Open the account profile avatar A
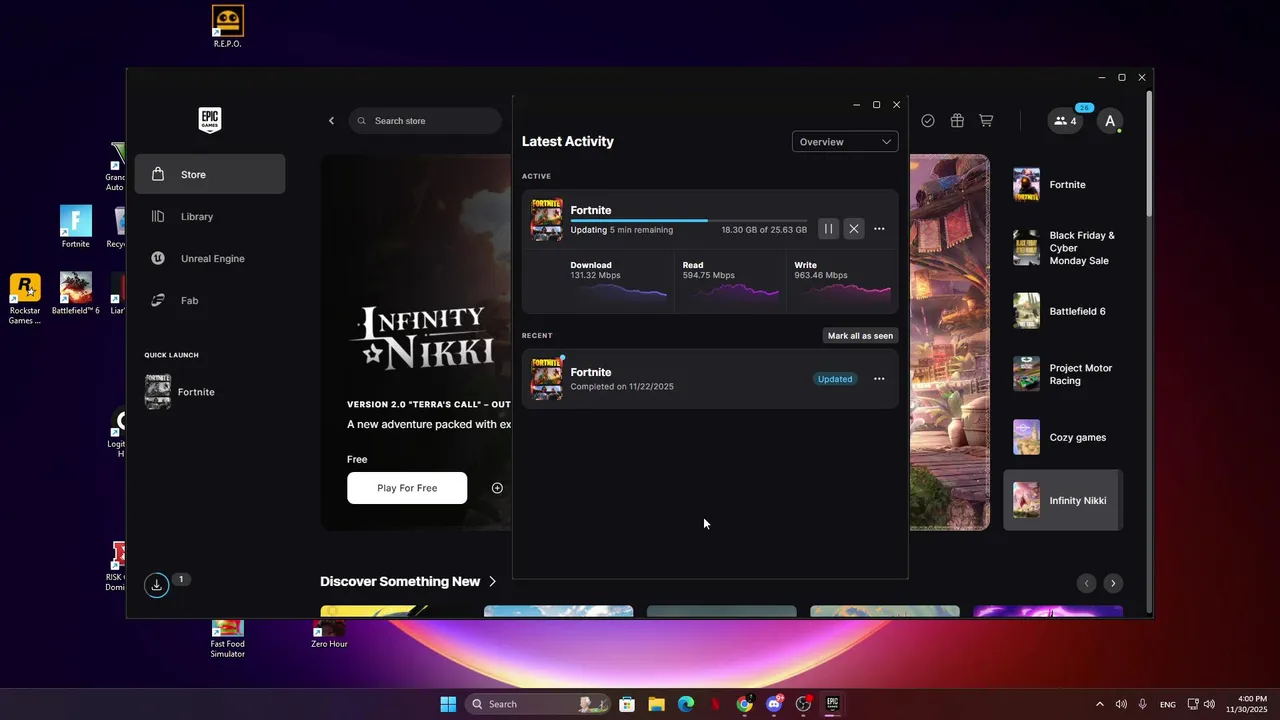This screenshot has height=720, width=1280. pyautogui.click(x=1110, y=121)
